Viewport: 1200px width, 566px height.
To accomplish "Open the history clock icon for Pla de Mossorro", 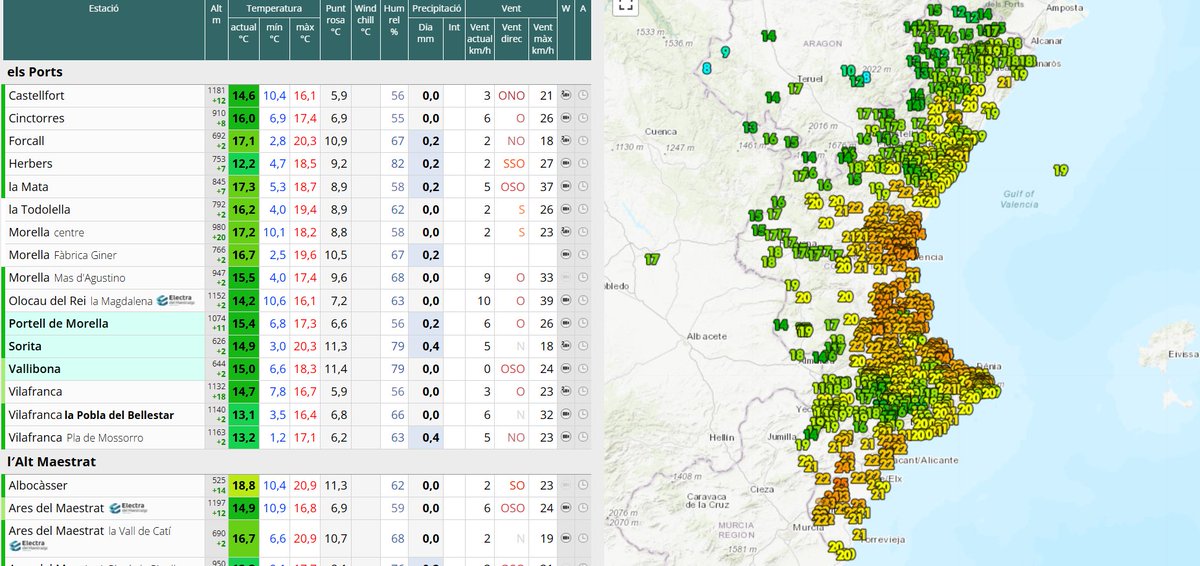I will [x=583, y=438].
